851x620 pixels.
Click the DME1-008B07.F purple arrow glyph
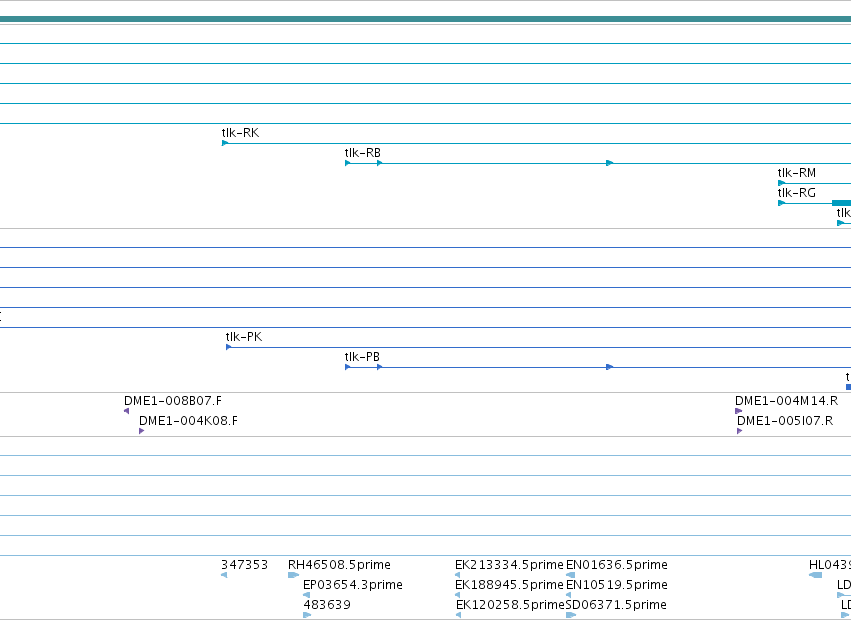click(126, 411)
